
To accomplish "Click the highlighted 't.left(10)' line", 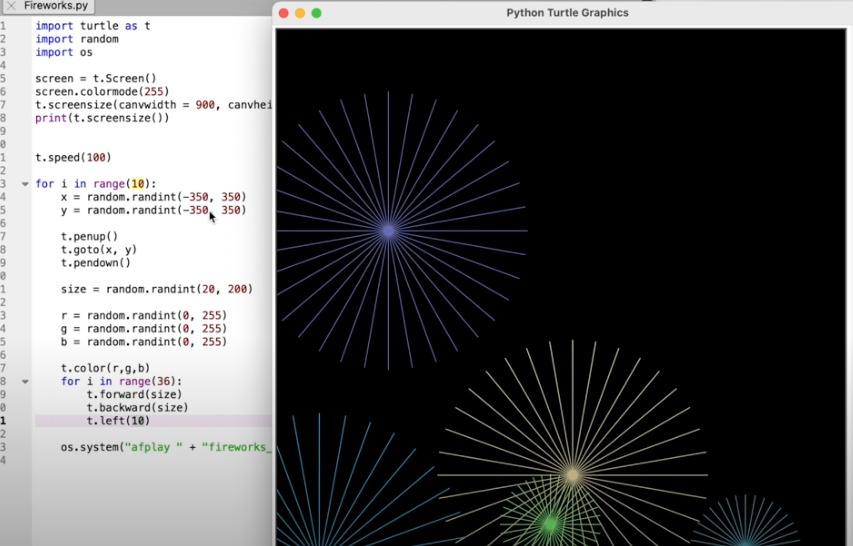I will [118, 421].
